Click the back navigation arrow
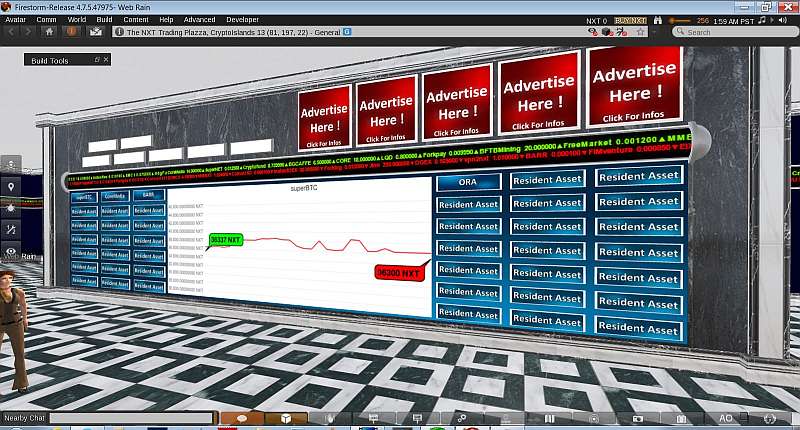 tap(12, 32)
